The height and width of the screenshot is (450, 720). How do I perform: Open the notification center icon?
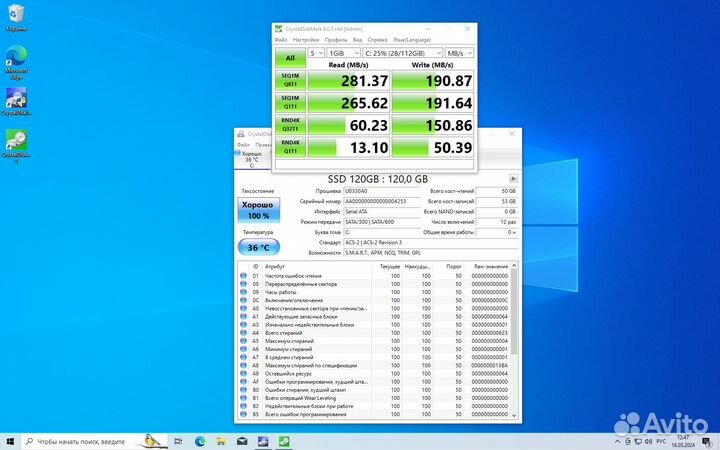click(707, 442)
